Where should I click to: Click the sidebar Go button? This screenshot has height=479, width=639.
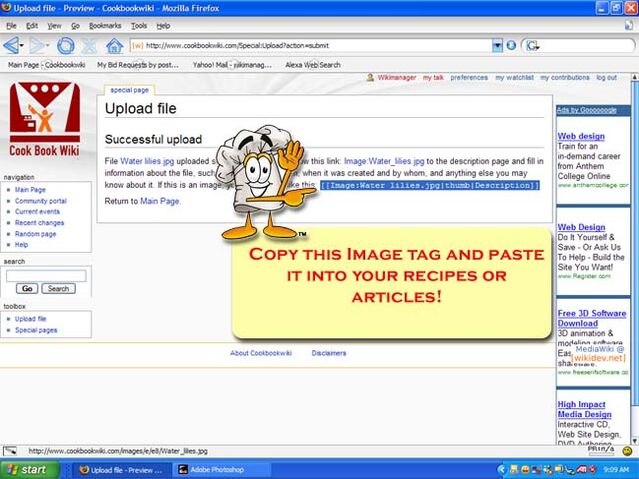click(x=27, y=289)
